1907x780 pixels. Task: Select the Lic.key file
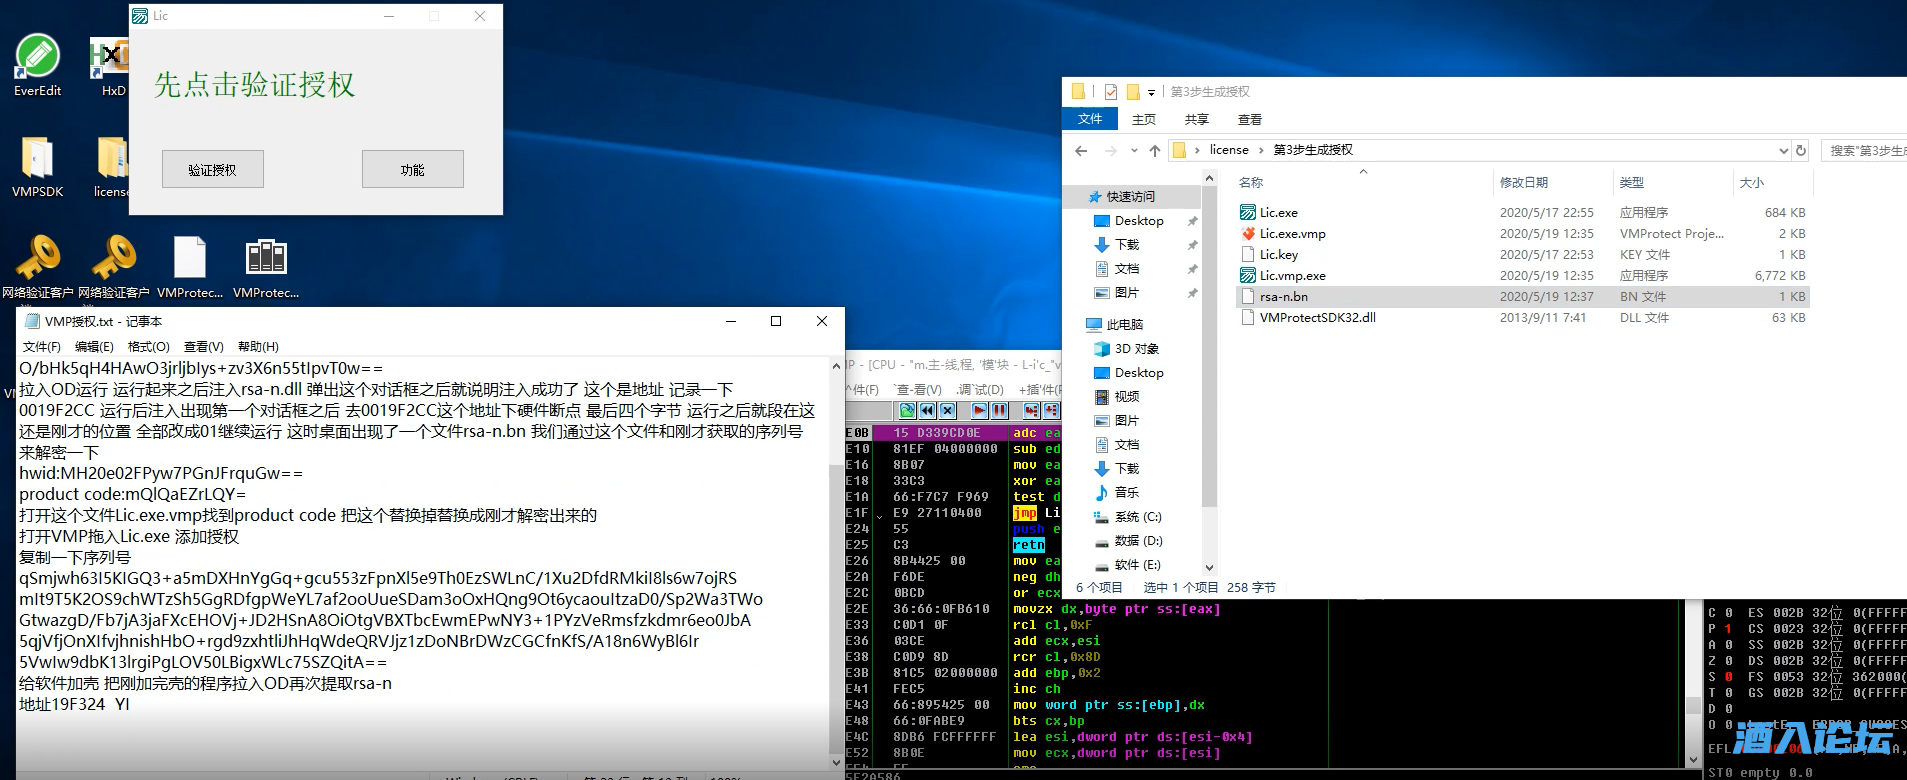(1523, 254)
